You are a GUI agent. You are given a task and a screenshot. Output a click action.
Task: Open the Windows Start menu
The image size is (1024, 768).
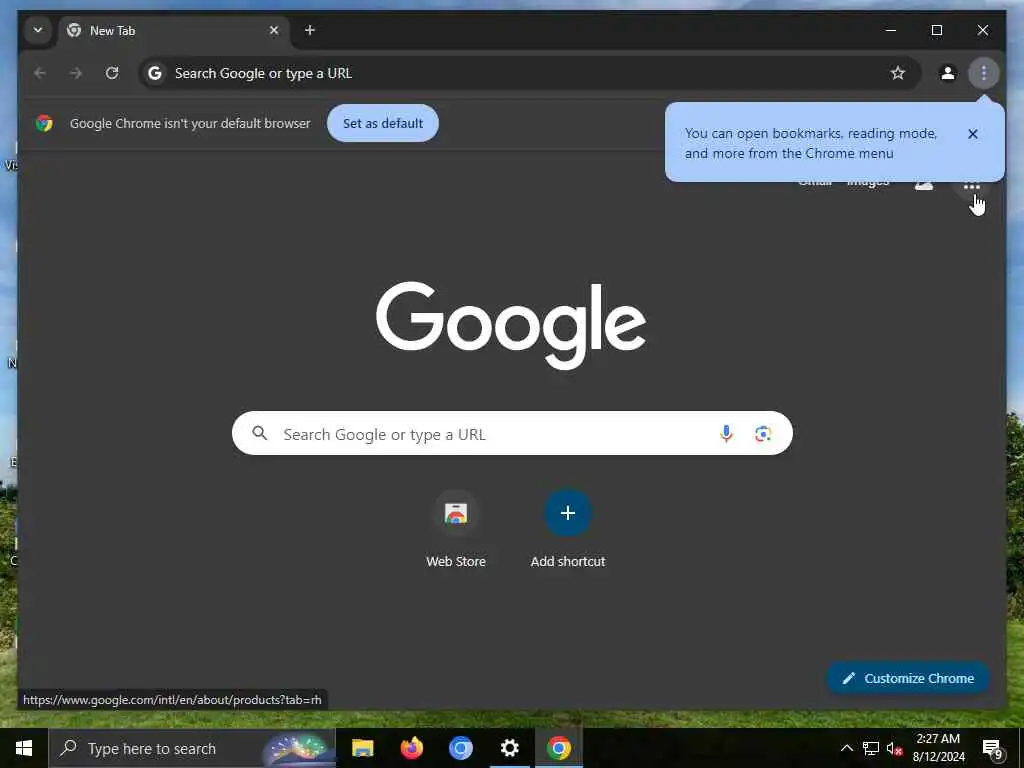point(24,748)
